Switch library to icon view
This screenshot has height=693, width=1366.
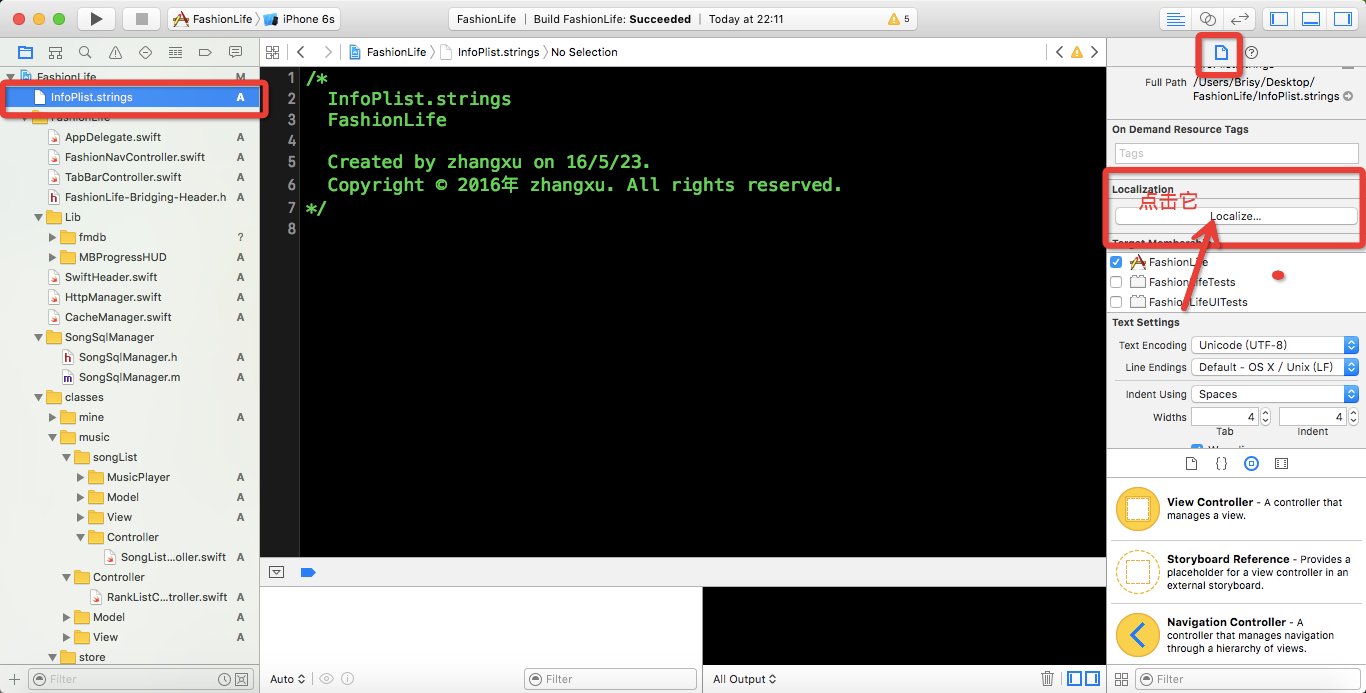pos(1121,679)
